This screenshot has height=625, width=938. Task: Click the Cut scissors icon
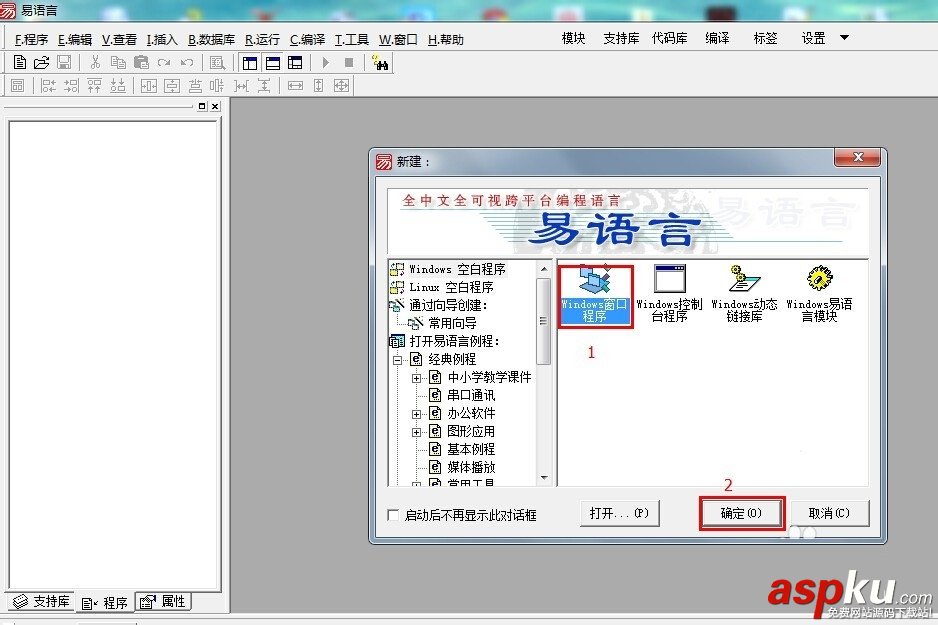click(x=95, y=63)
